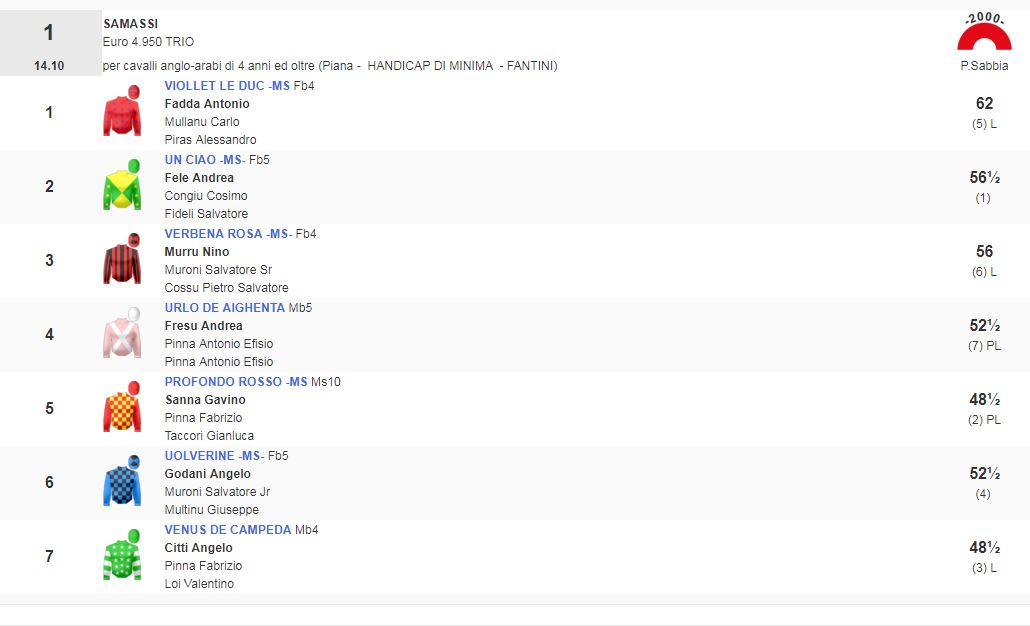The image size is (1030, 626).
Task: Click the pink-white silk for Urlo De Aighenta
Action: tap(122, 334)
